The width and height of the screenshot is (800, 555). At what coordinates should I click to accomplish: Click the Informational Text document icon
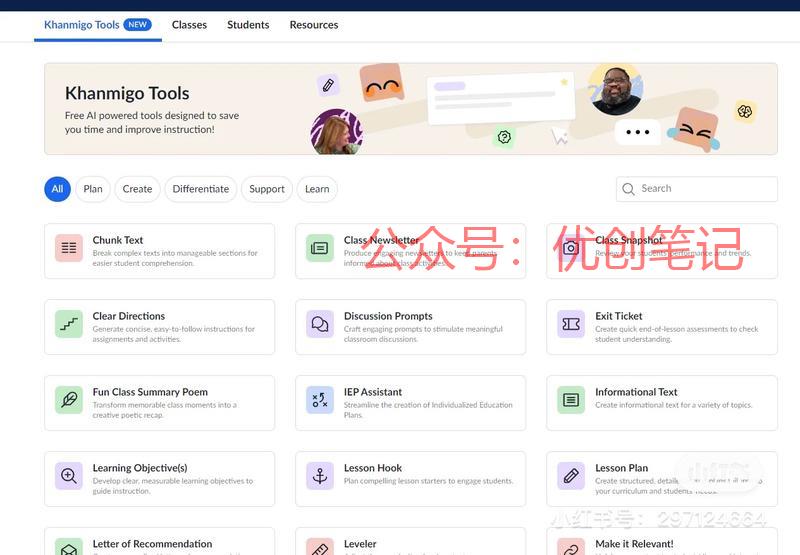pyautogui.click(x=571, y=400)
